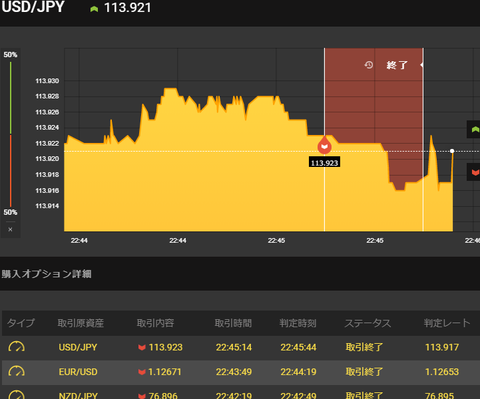Click the green up arrow beside 113.921
The image size is (480, 399).
pos(94,9)
